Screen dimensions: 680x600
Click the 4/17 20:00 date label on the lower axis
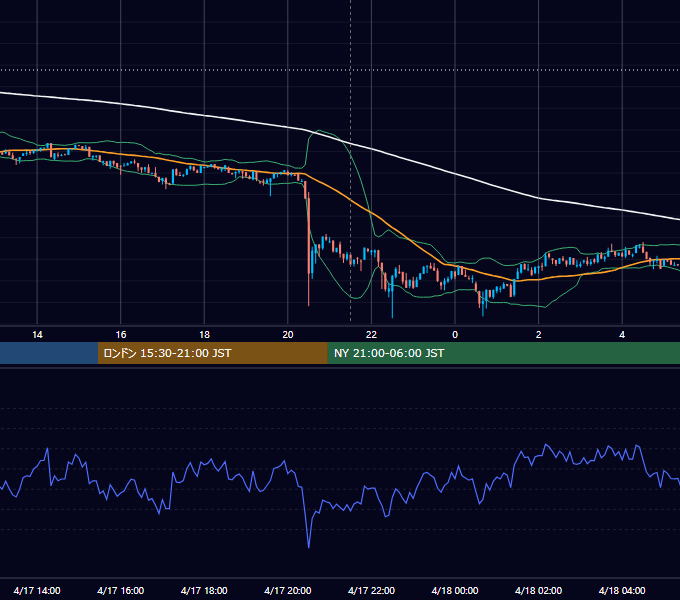coord(288,590)
